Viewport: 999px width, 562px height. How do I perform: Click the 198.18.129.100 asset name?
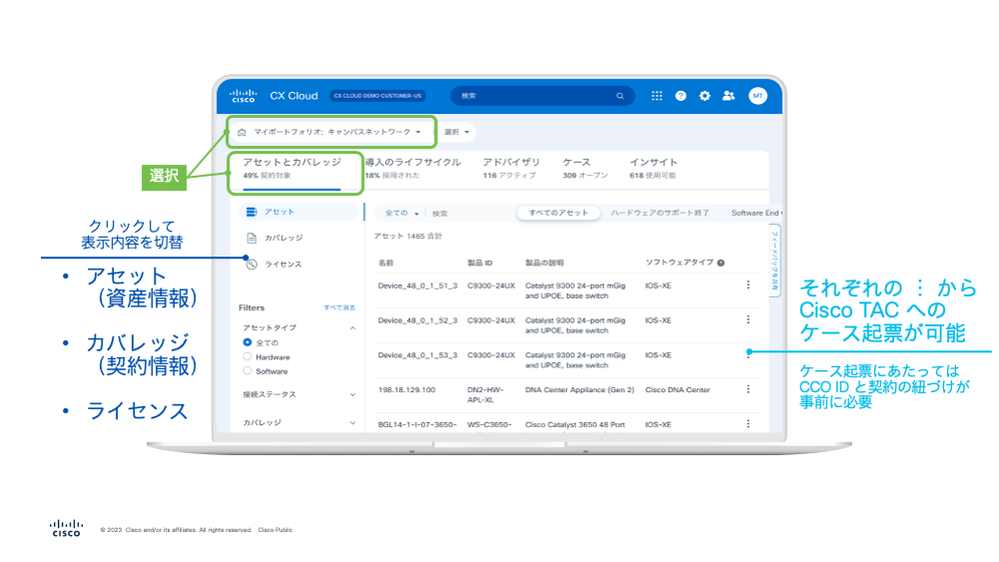(x=406, y=389)
